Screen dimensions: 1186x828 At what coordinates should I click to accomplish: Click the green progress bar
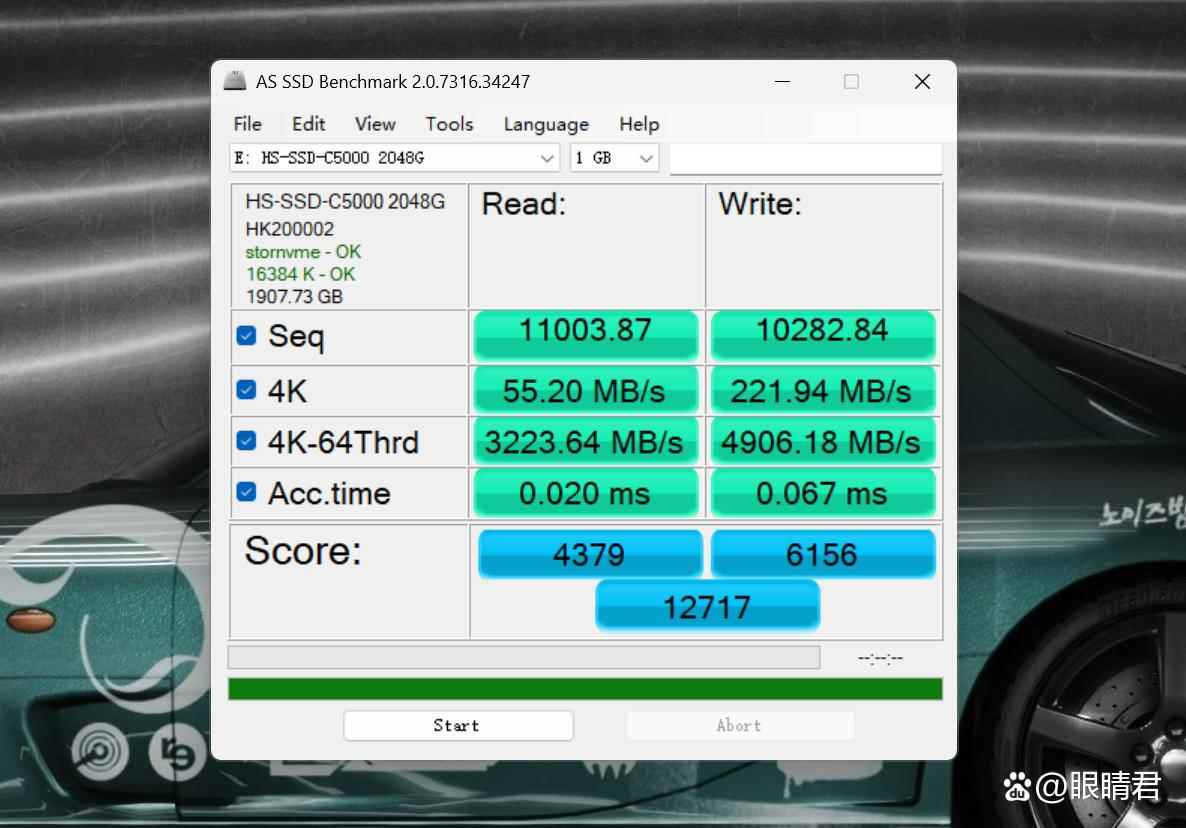pyautogui.click(x=585, y=689)
